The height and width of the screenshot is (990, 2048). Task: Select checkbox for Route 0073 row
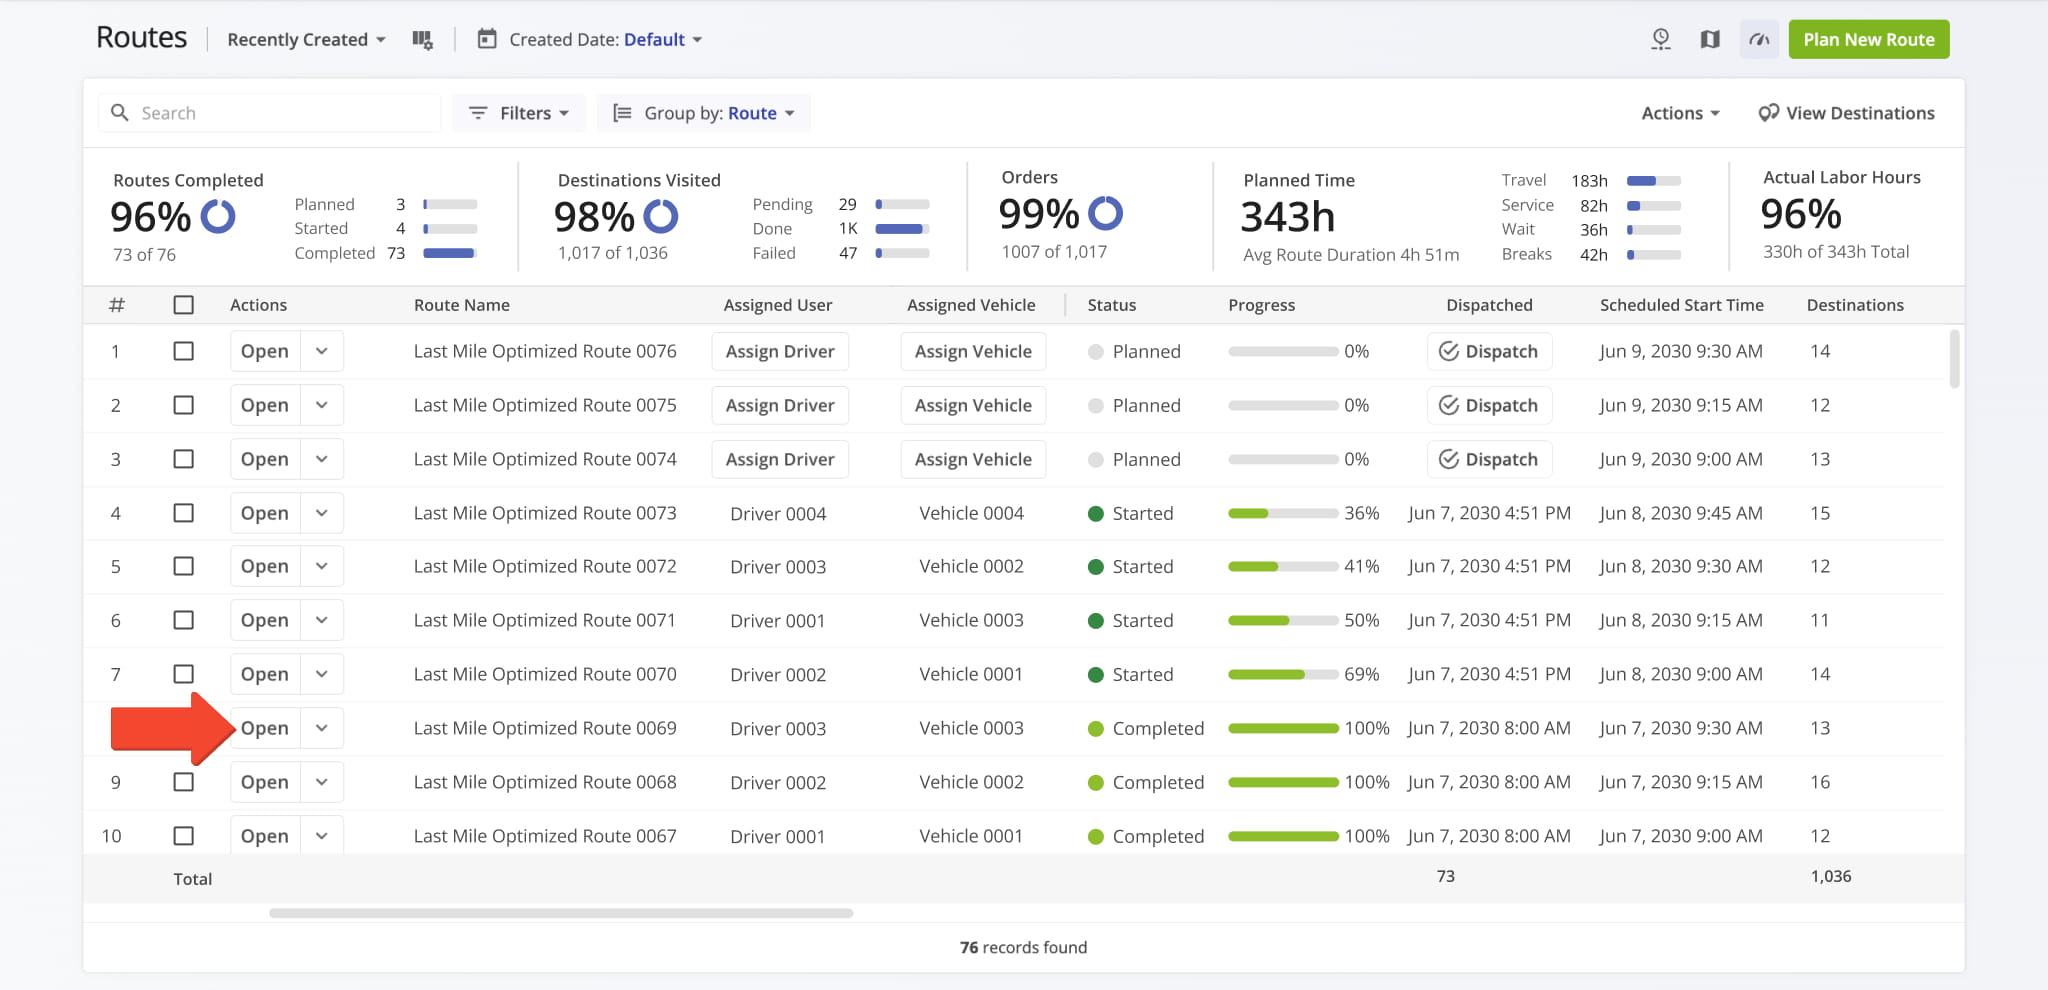(x=184, y=513)
